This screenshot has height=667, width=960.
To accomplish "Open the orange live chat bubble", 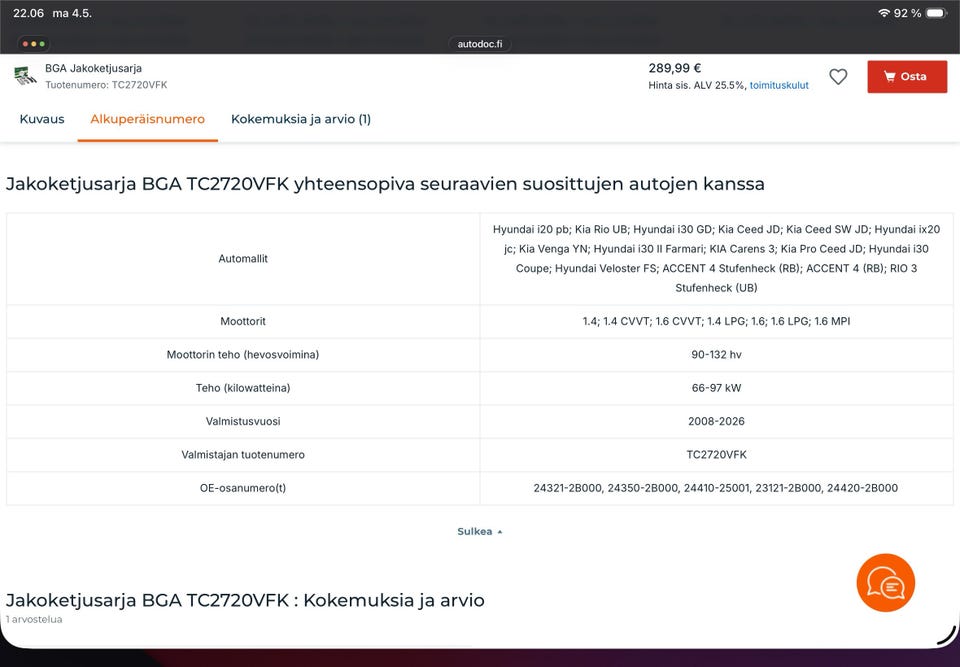I will click(x=885, y=582).
